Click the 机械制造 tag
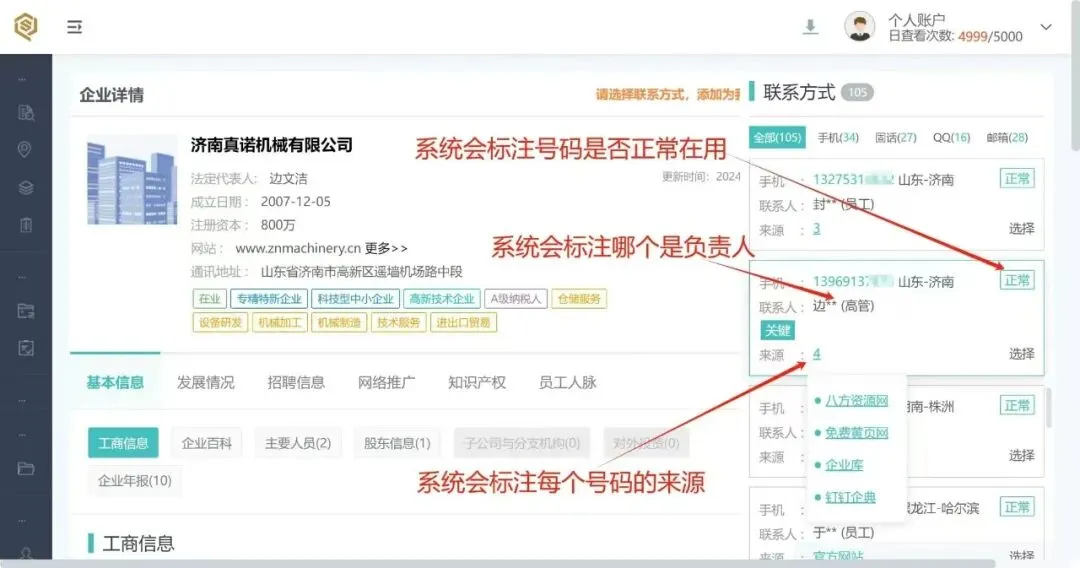The image size is (1080, 568). [x=339, y=322]
